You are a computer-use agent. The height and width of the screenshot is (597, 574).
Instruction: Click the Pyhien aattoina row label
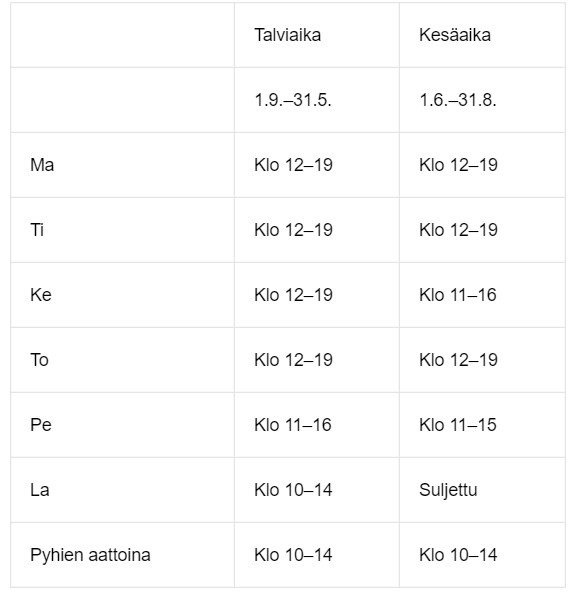tap(90, 555)
